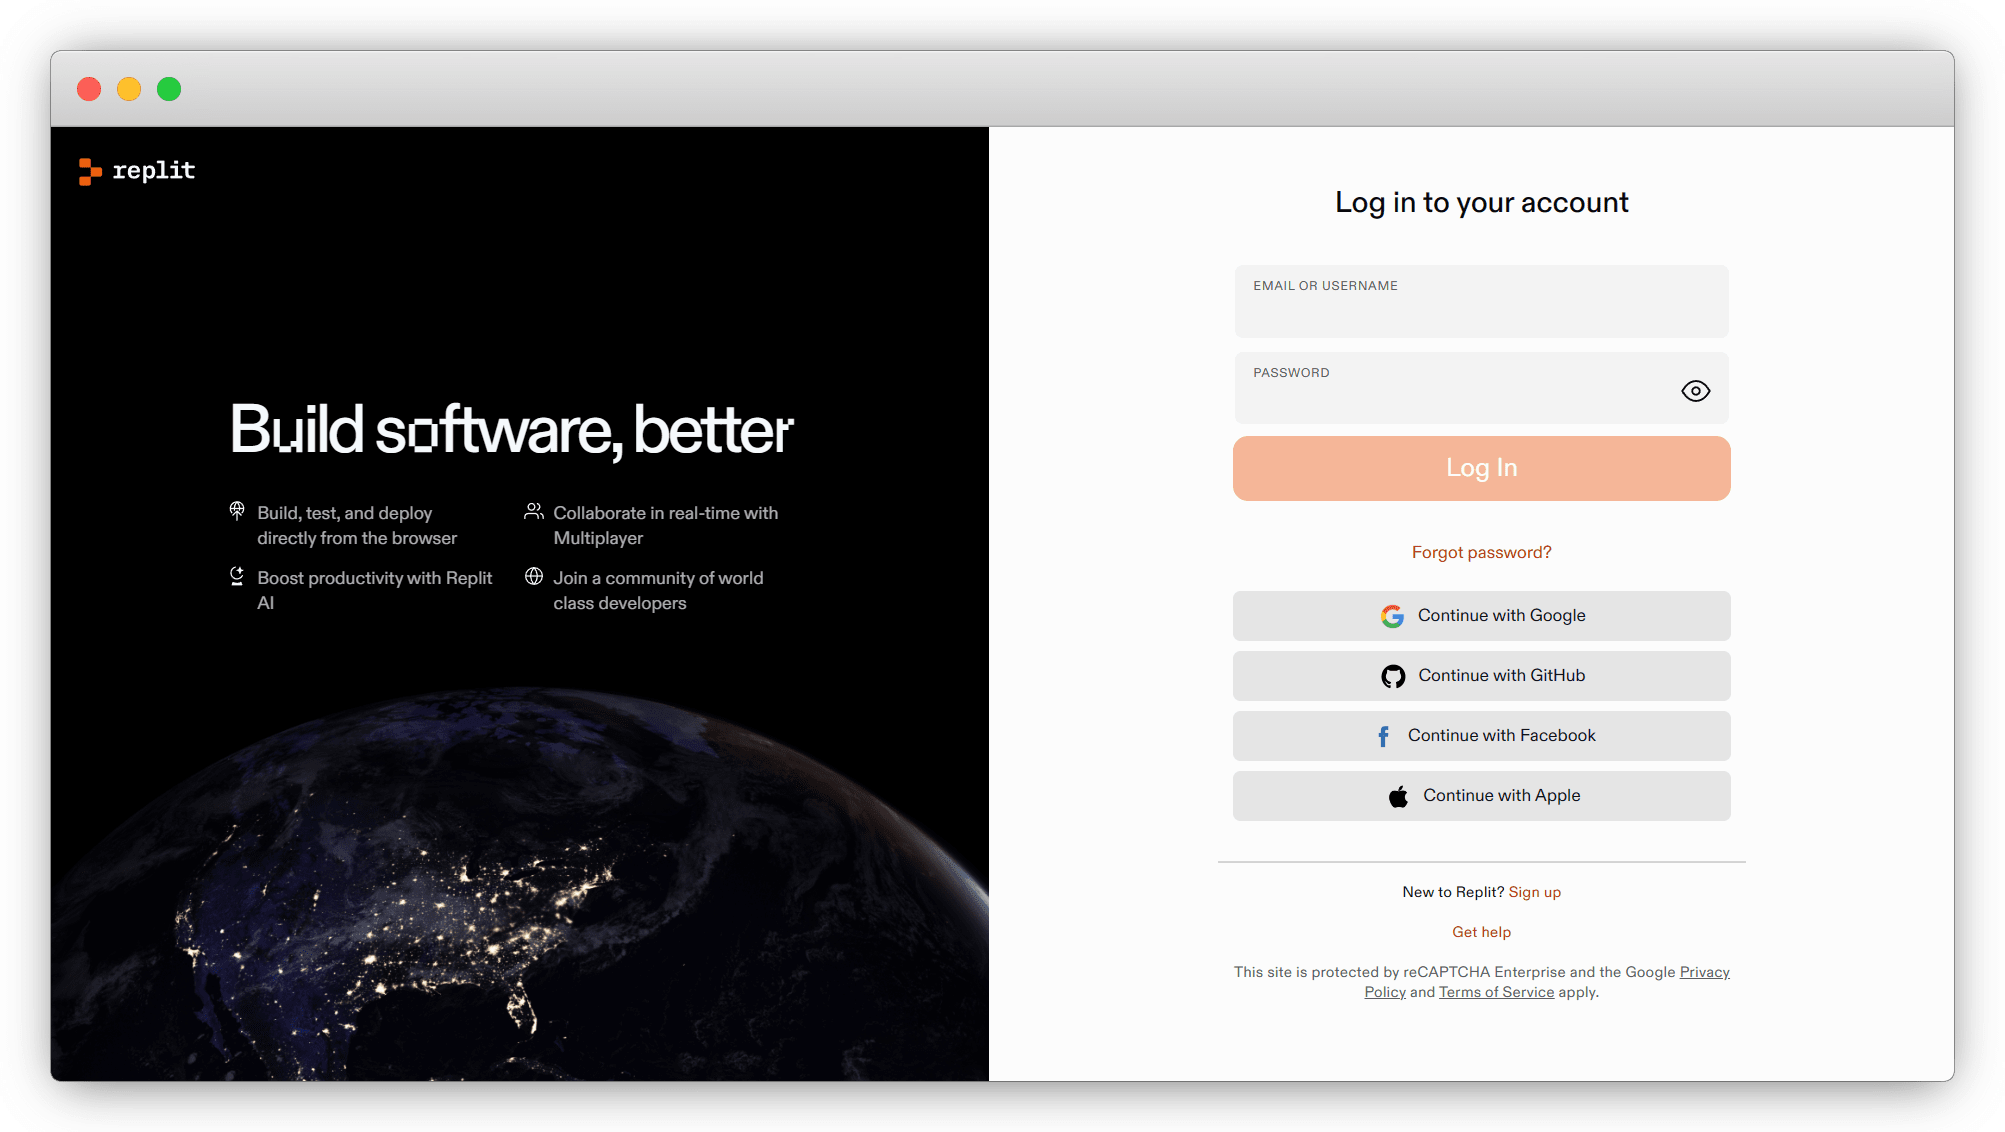
Task: Toggle password visibility eye icon
Action: tap(1695, 391)
